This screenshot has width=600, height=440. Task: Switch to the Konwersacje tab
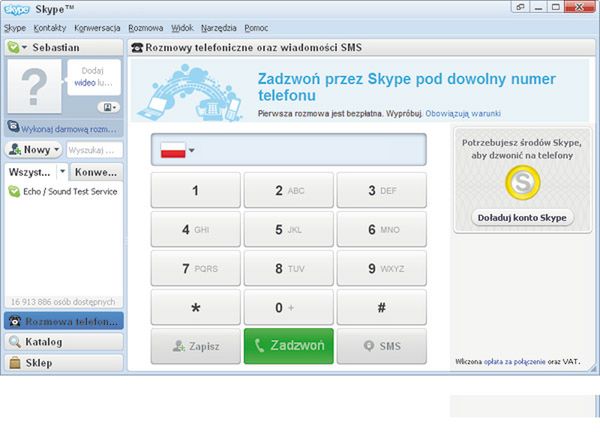[96, 173]
